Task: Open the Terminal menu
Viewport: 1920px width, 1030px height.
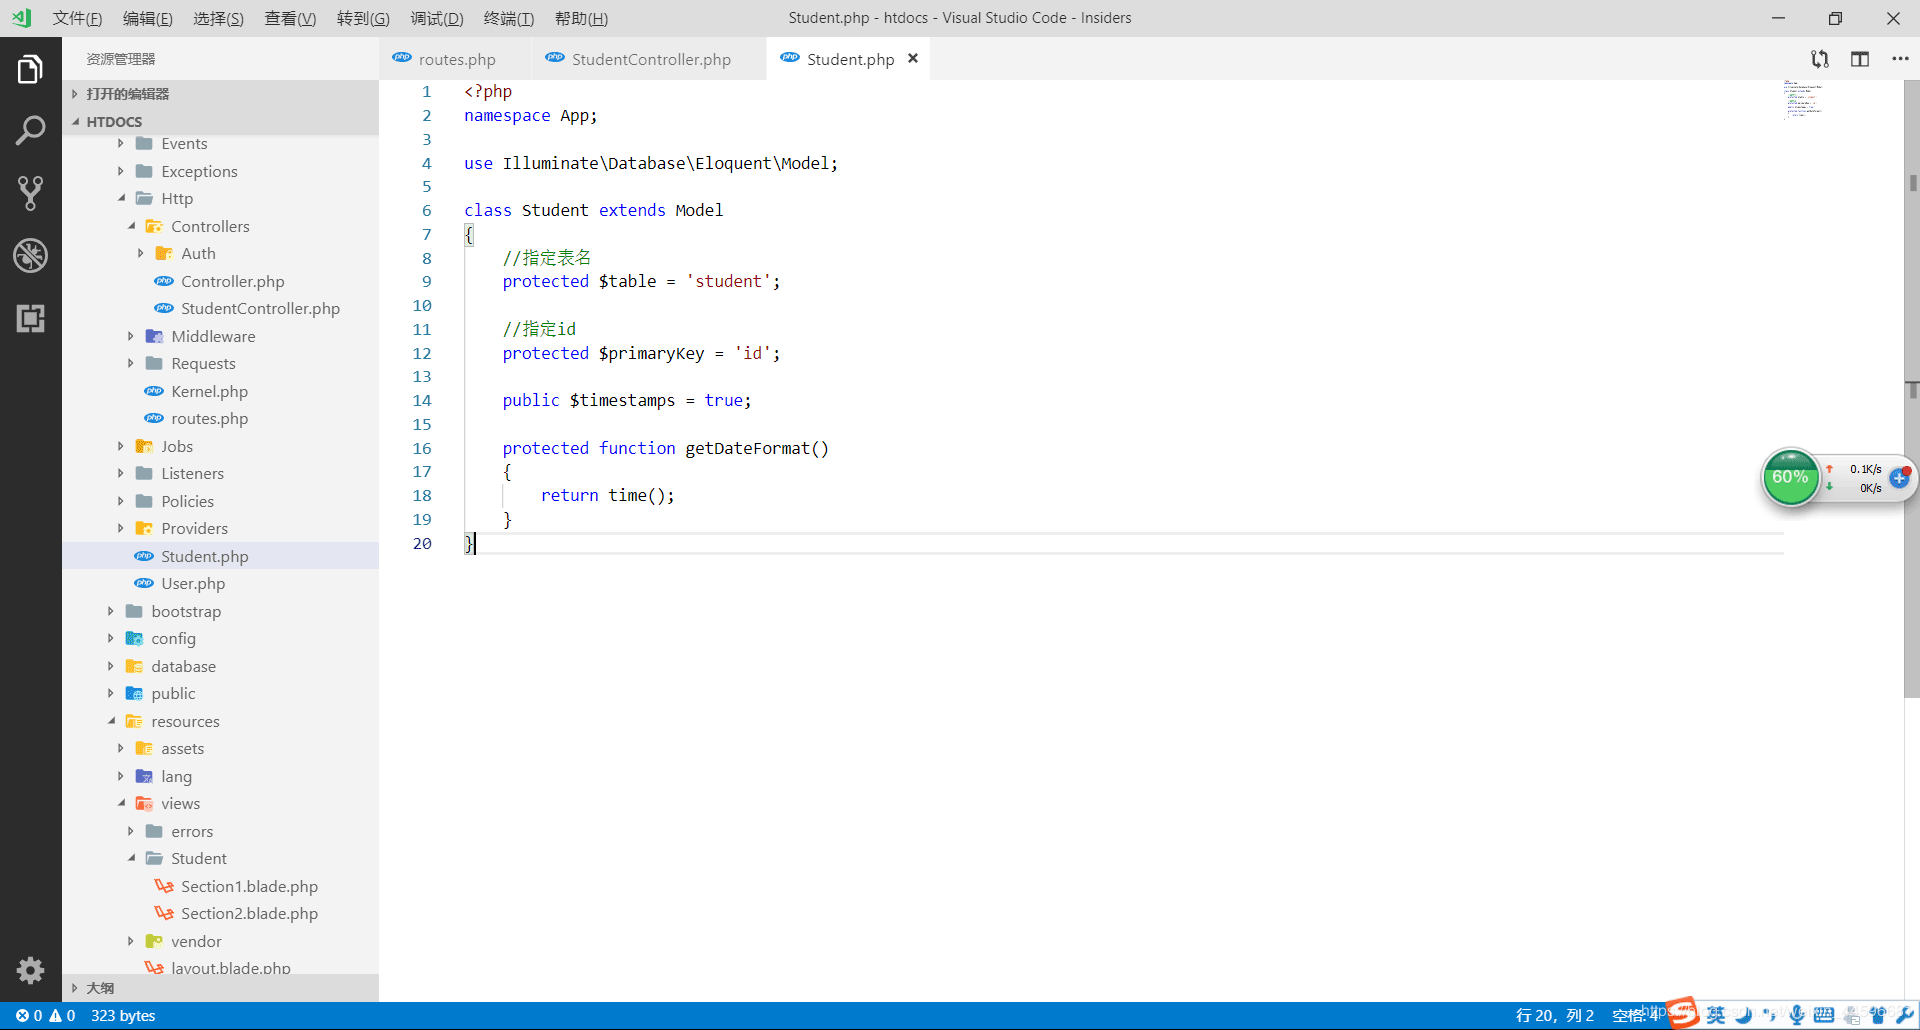Action: pyautogui.click(x=508, y=18)
